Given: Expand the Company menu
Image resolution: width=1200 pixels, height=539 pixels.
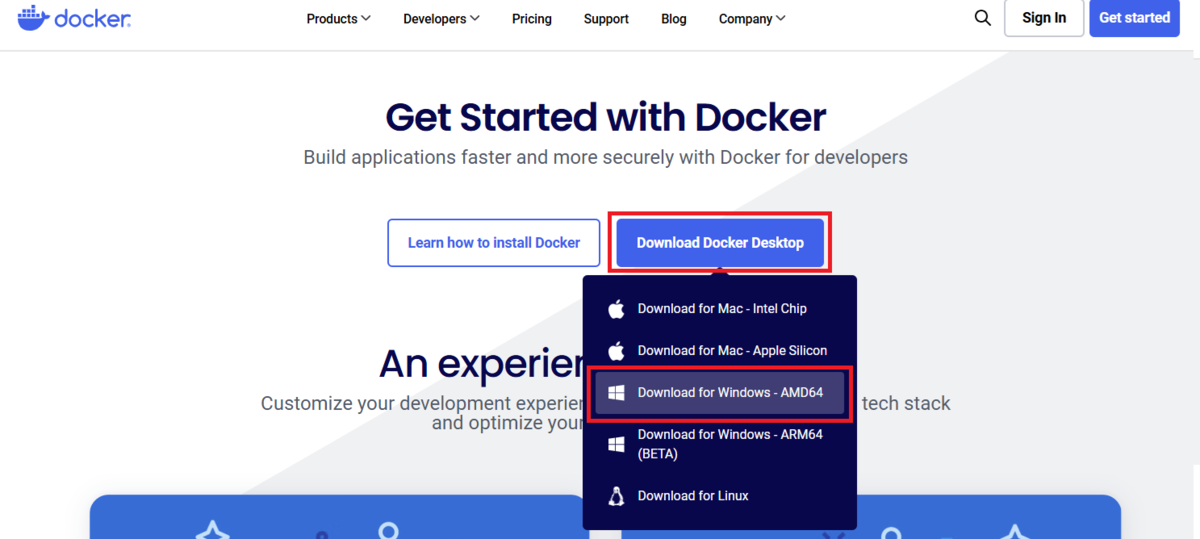Looking at the screenshot, I should pyautogui.click(x=752, y=18).
